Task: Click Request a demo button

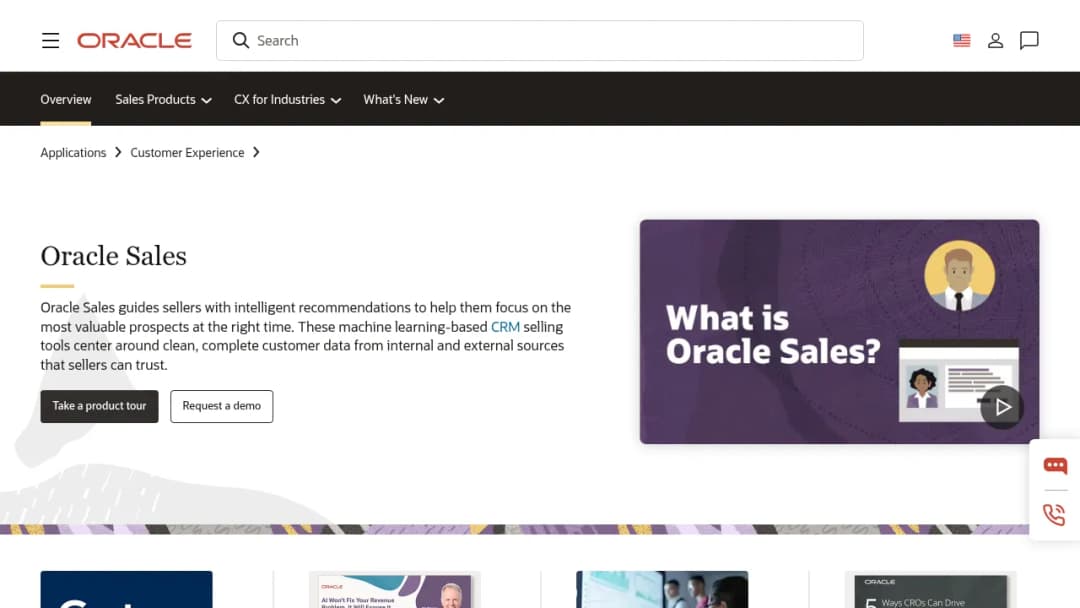Action: [x=222, y=406]
